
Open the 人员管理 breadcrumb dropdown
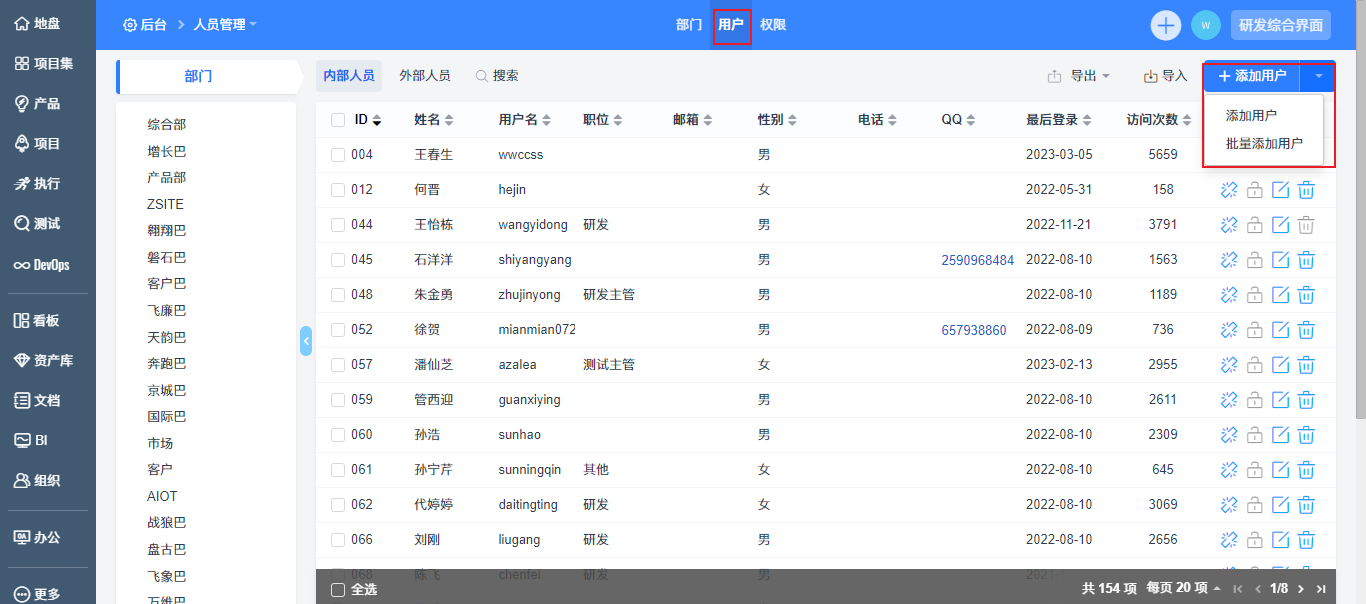(x=224, y=25)
